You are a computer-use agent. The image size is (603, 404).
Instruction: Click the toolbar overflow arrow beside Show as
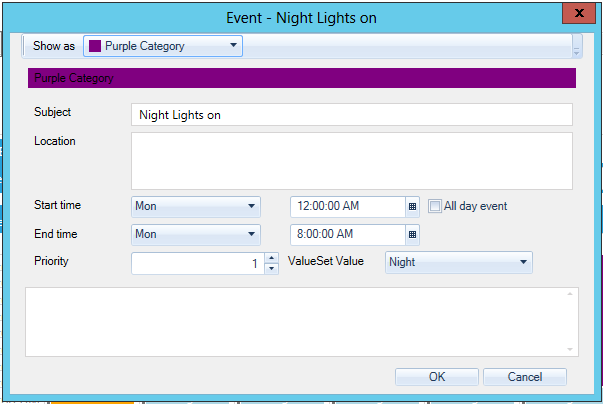[576, 46]
